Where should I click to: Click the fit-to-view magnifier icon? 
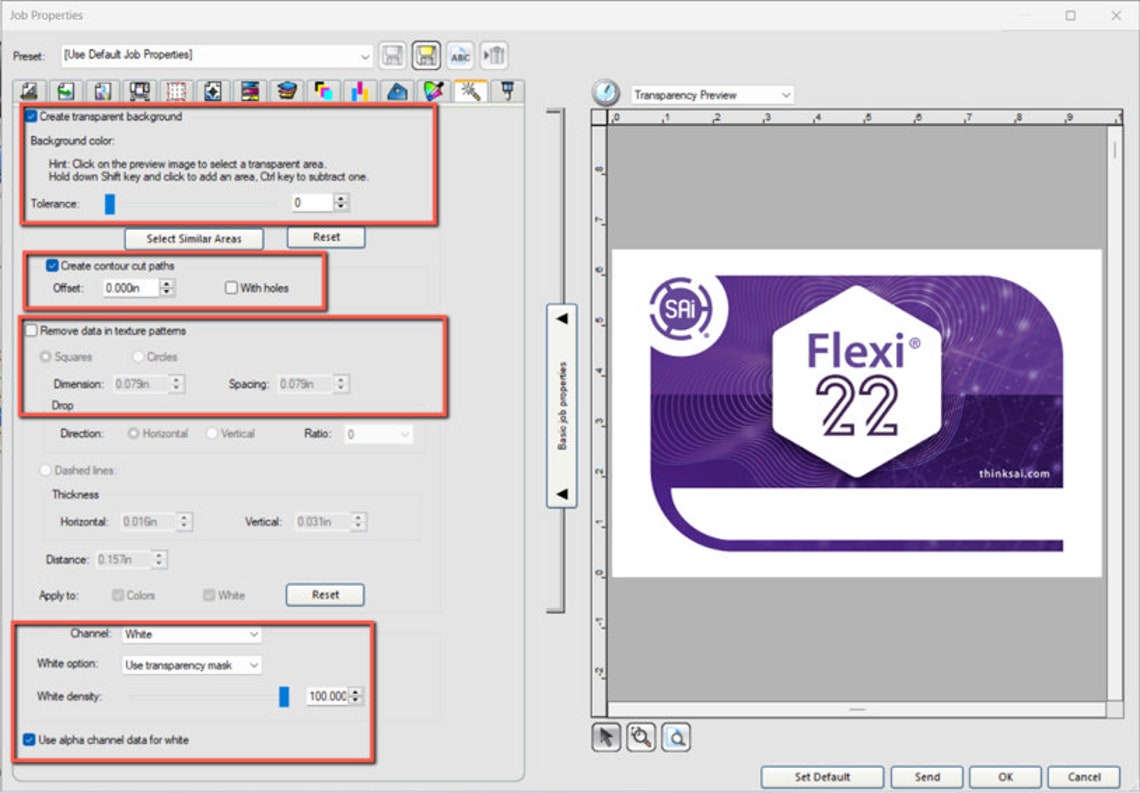(x=676, y=737)
